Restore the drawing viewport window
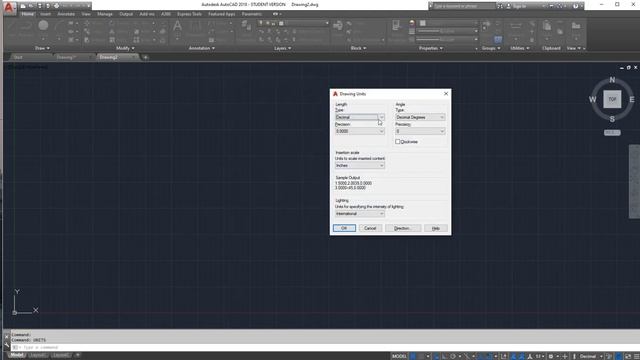Viewport: 640px width, 360px height. [x=629, y=67]
